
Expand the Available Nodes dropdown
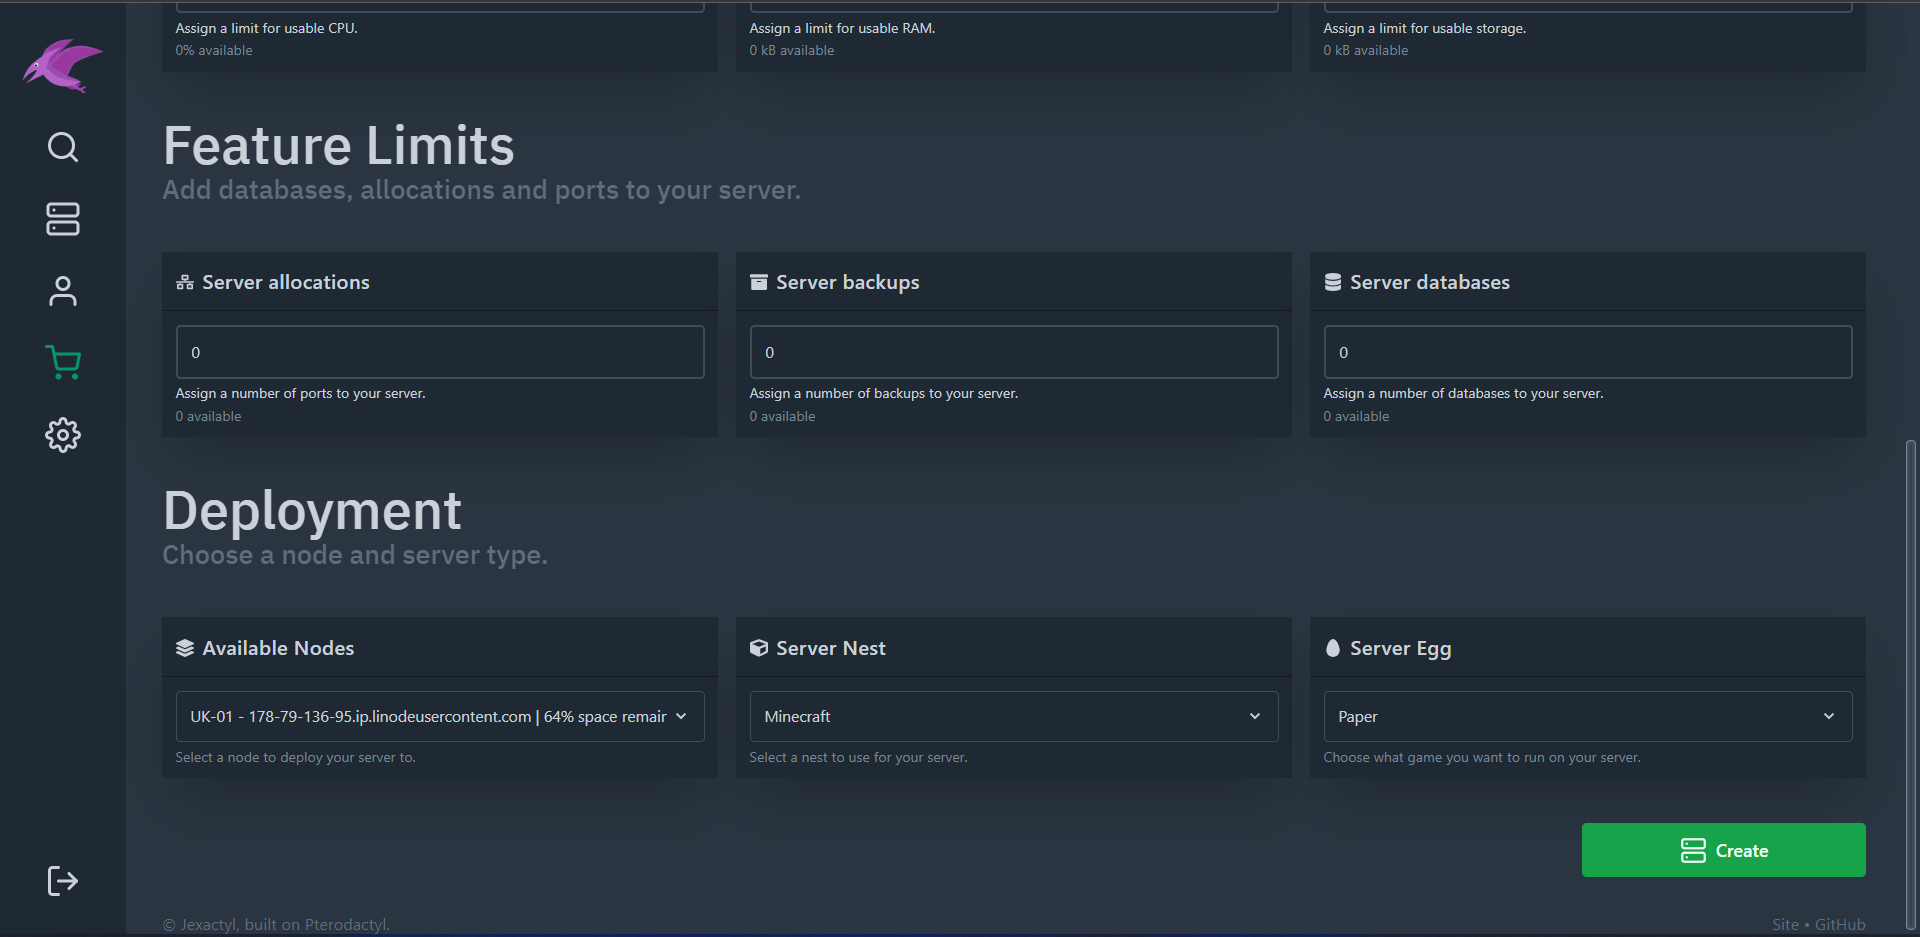[440, 717]
